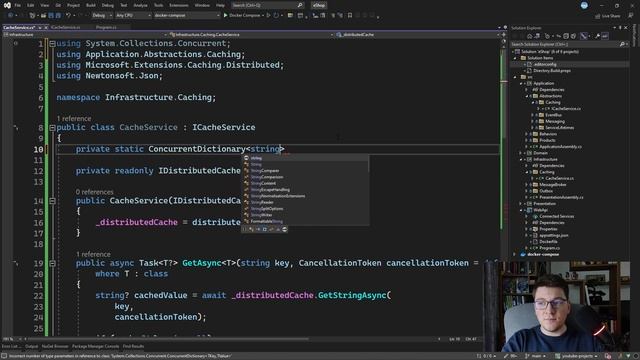Open the Edit menu
This screenshot has height=360, width=640.
point(31,5)
